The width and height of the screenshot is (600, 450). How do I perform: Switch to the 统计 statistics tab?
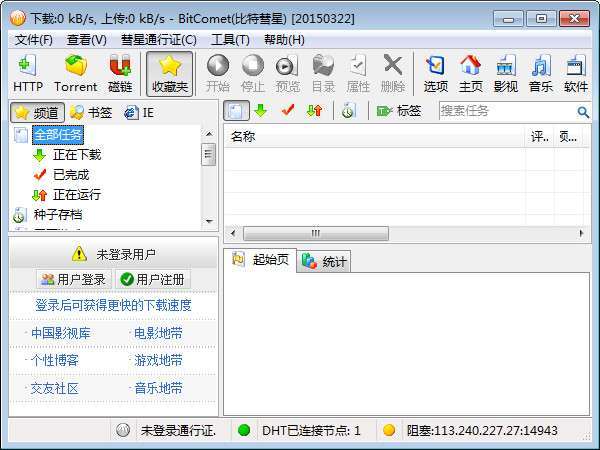(x=324, y=262)
